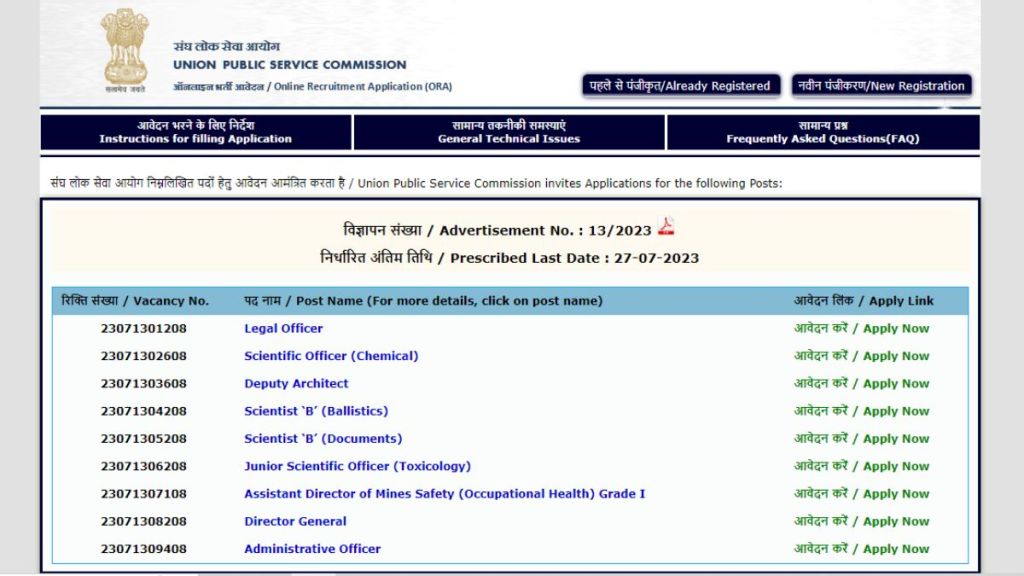Viewport: 1024px width, 576px height.
Task: Select vacancy number 23071308208
Action: point(144,521)
